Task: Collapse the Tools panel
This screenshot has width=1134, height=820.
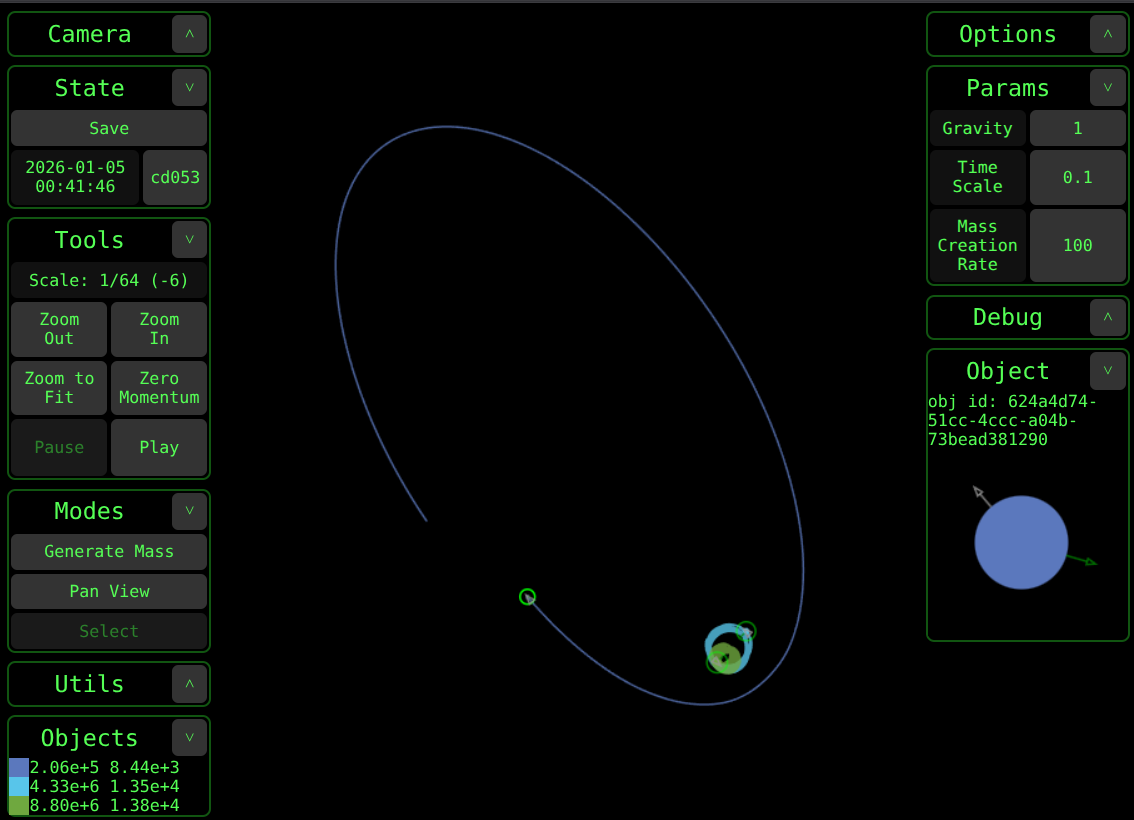Action: point(189,240)
